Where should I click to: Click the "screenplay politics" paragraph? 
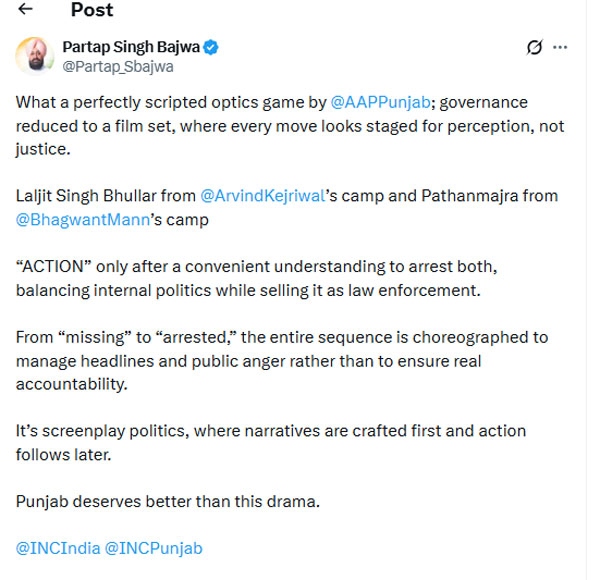[270, 442]
